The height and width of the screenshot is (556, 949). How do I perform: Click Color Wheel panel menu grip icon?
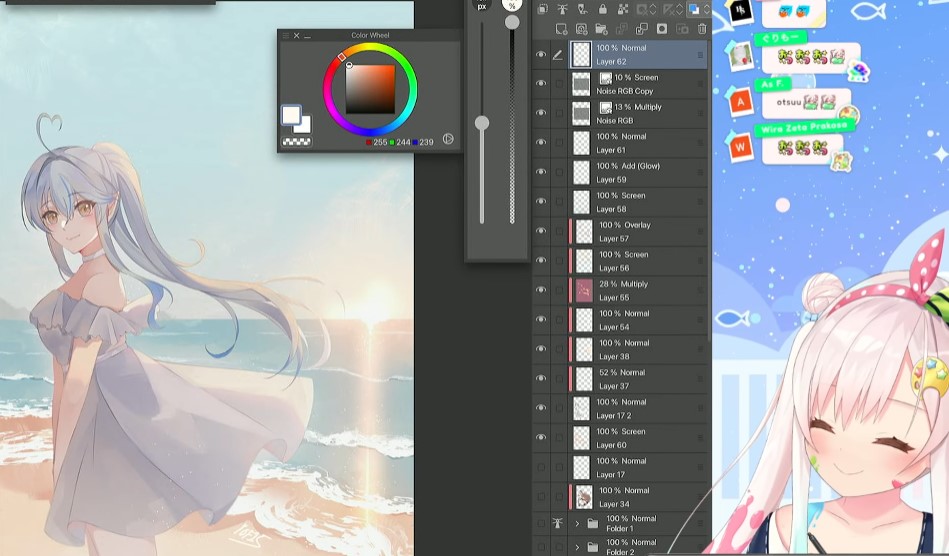tap(286, 36)
